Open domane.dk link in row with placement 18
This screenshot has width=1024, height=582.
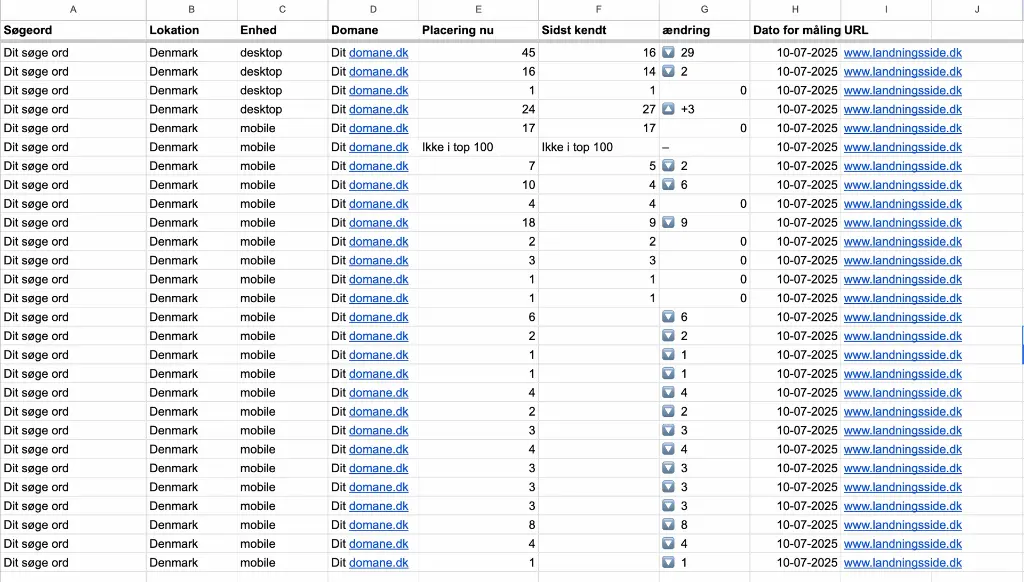click(x=378, y=223)
